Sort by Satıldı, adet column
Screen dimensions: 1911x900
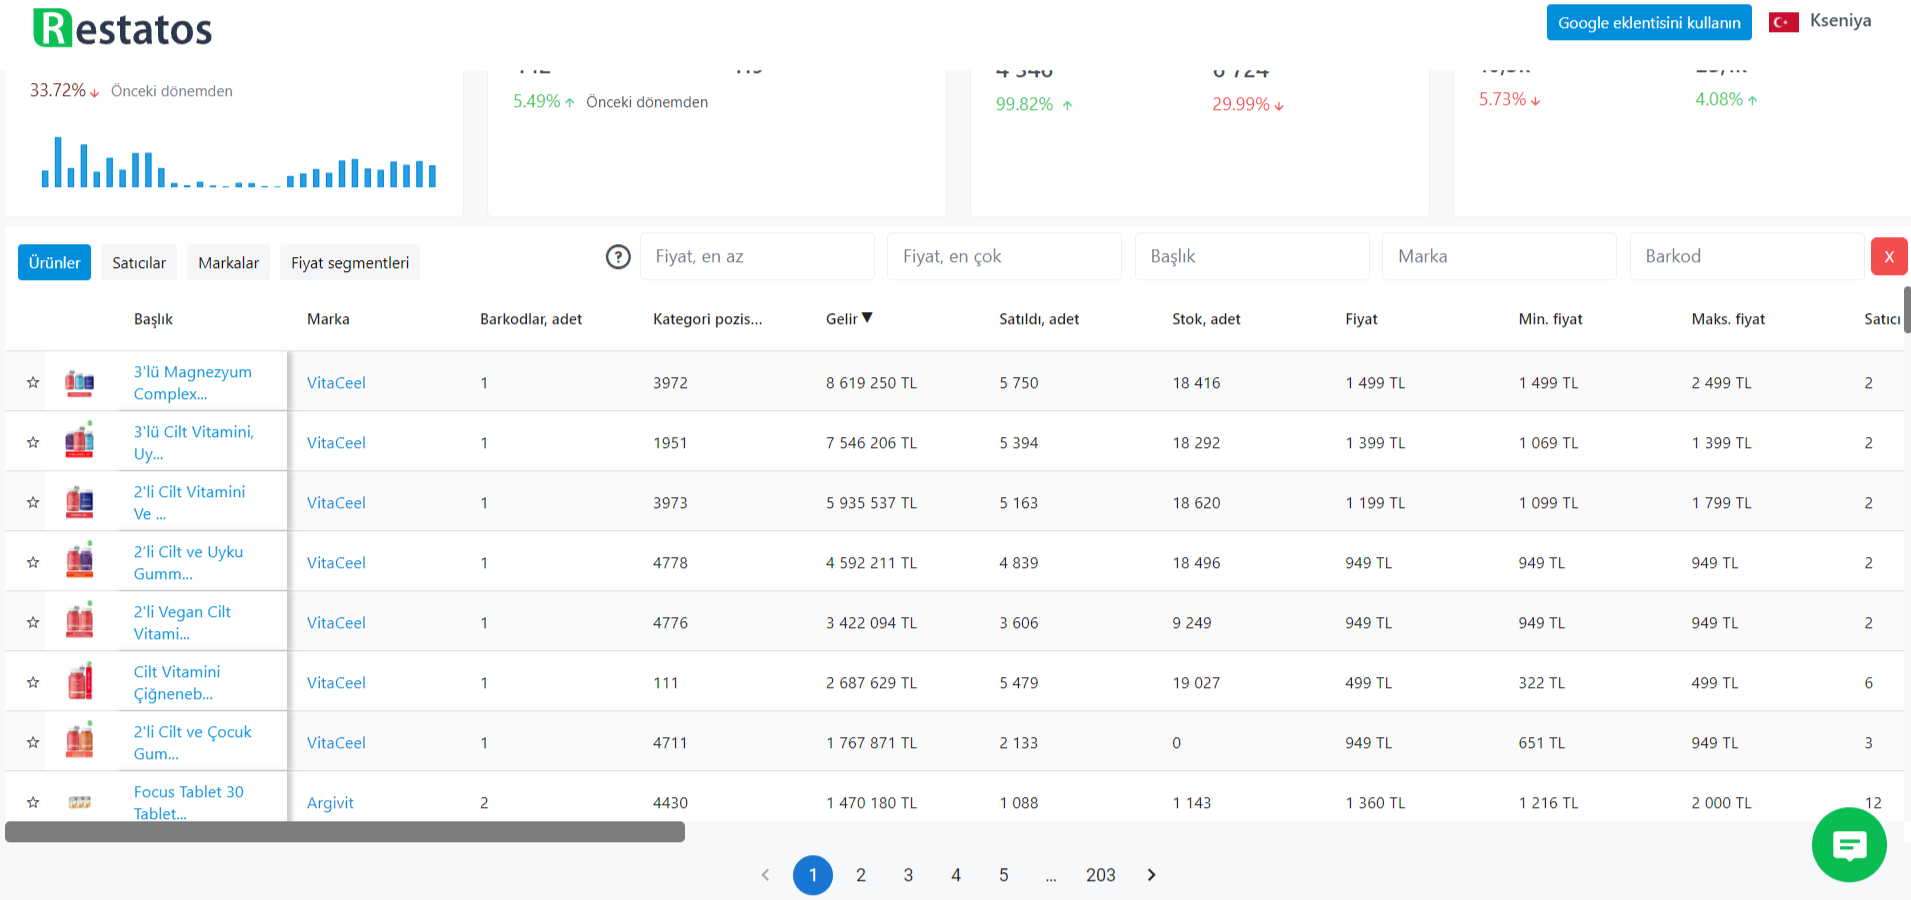1039,319
